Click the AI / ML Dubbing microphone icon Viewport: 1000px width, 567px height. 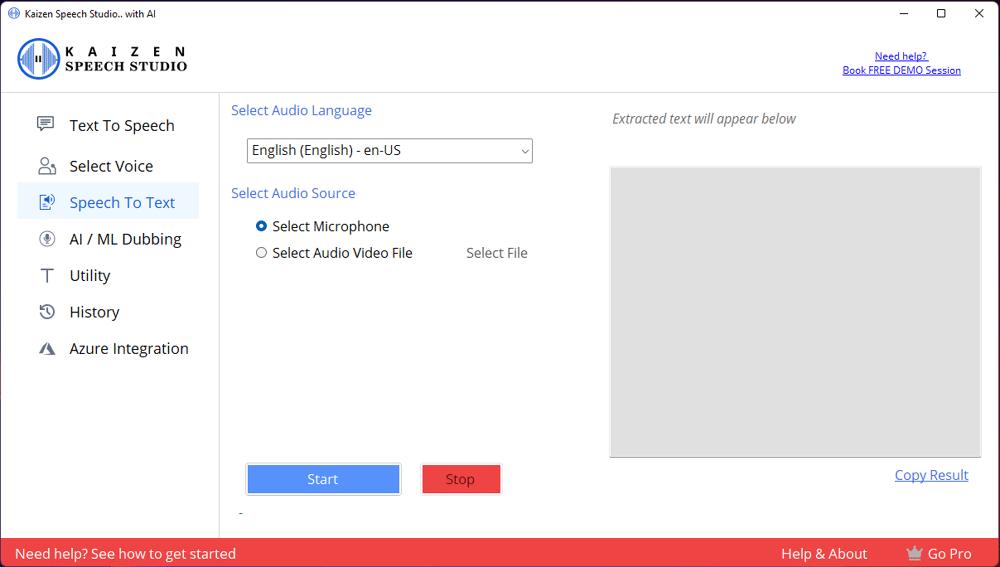pos(46,239)
